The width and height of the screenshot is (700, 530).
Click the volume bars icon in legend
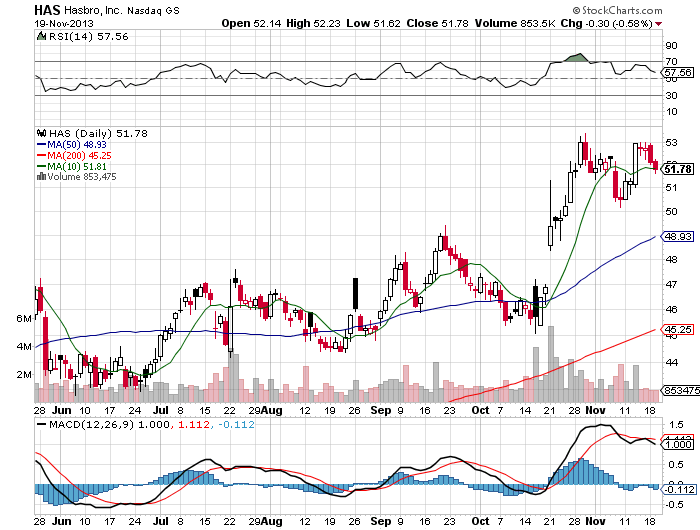pos(41,176)
